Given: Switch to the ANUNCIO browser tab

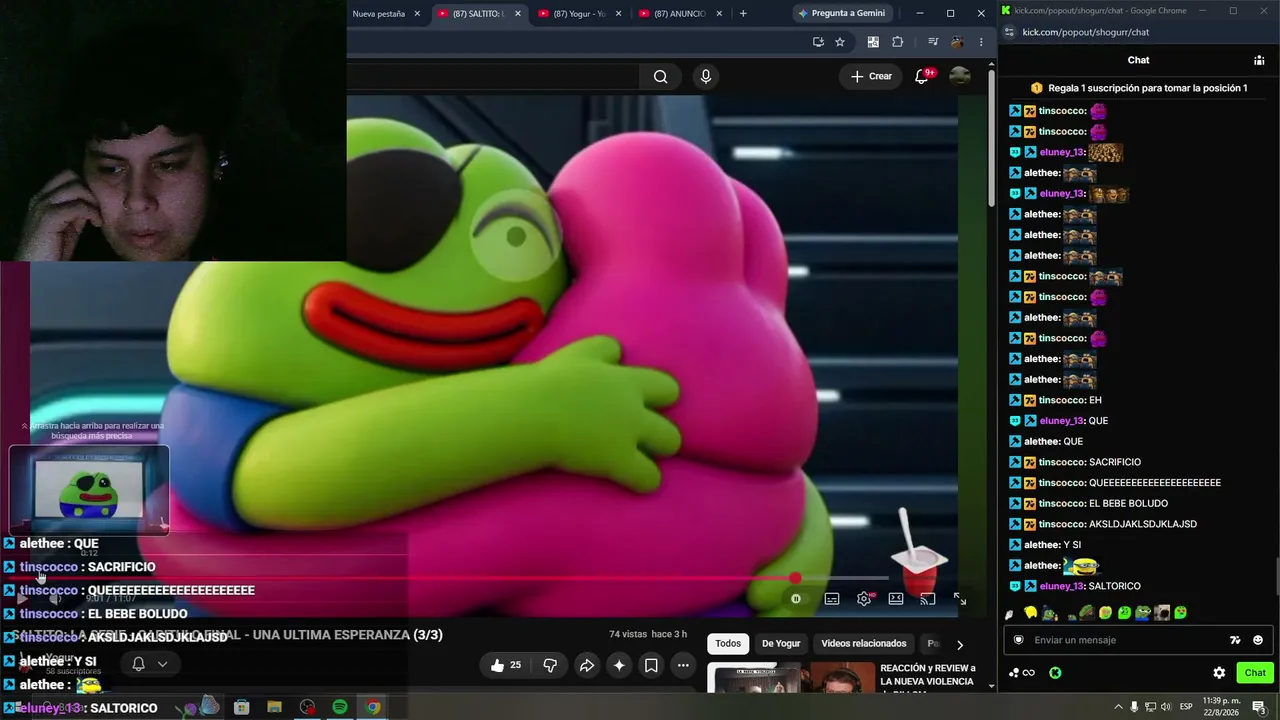Looking at the screenshot, I should point(680,14).
